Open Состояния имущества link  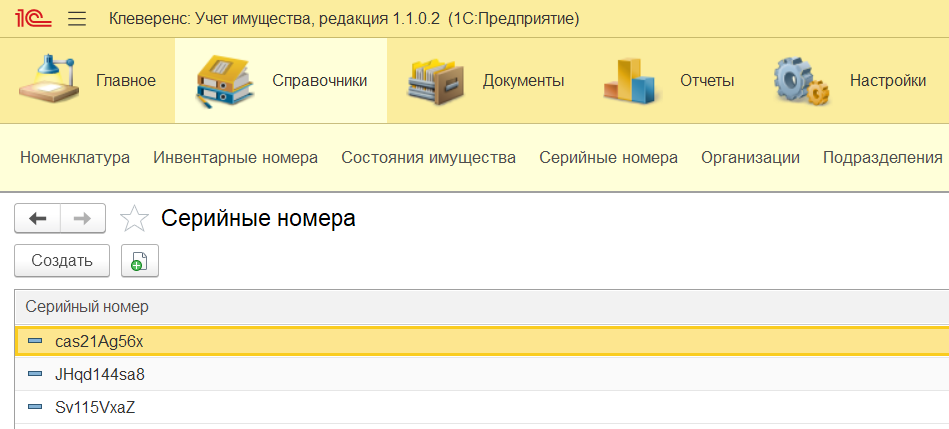click(x=429, y=158)
